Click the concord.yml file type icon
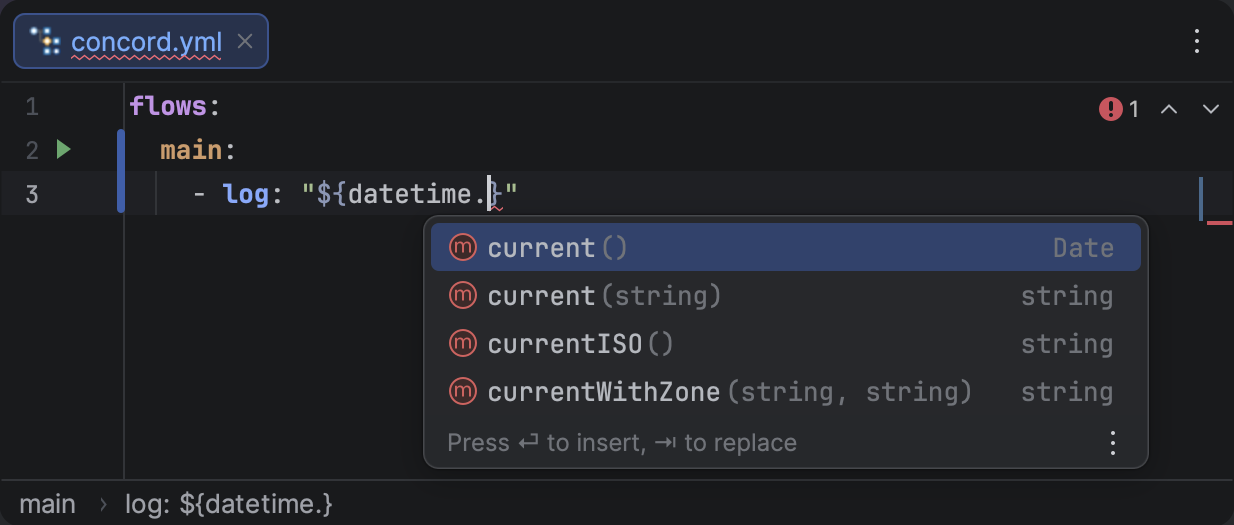This screenshot has width=1234, height=525. click(46, 42)
